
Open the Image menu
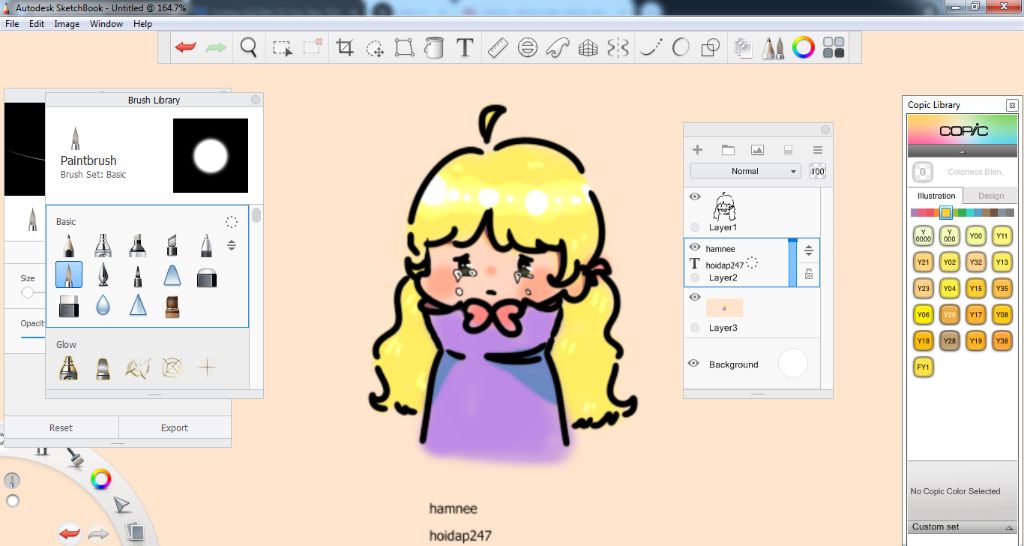point(67,24)
